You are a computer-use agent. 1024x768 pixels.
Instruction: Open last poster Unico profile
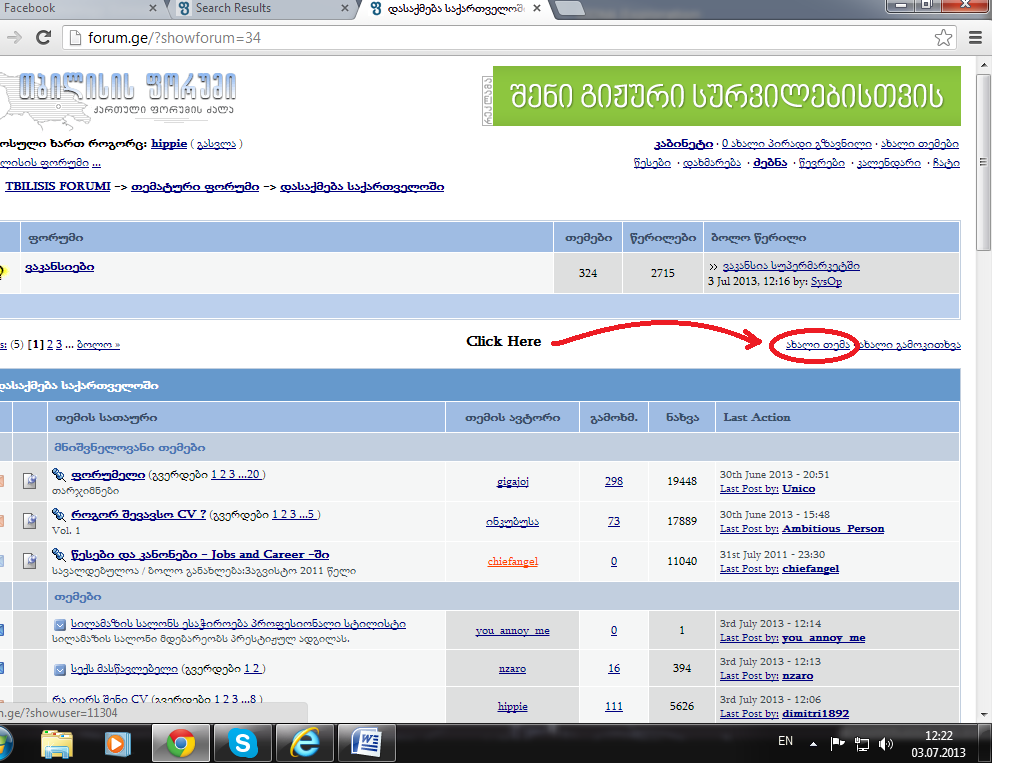point(799,488)
